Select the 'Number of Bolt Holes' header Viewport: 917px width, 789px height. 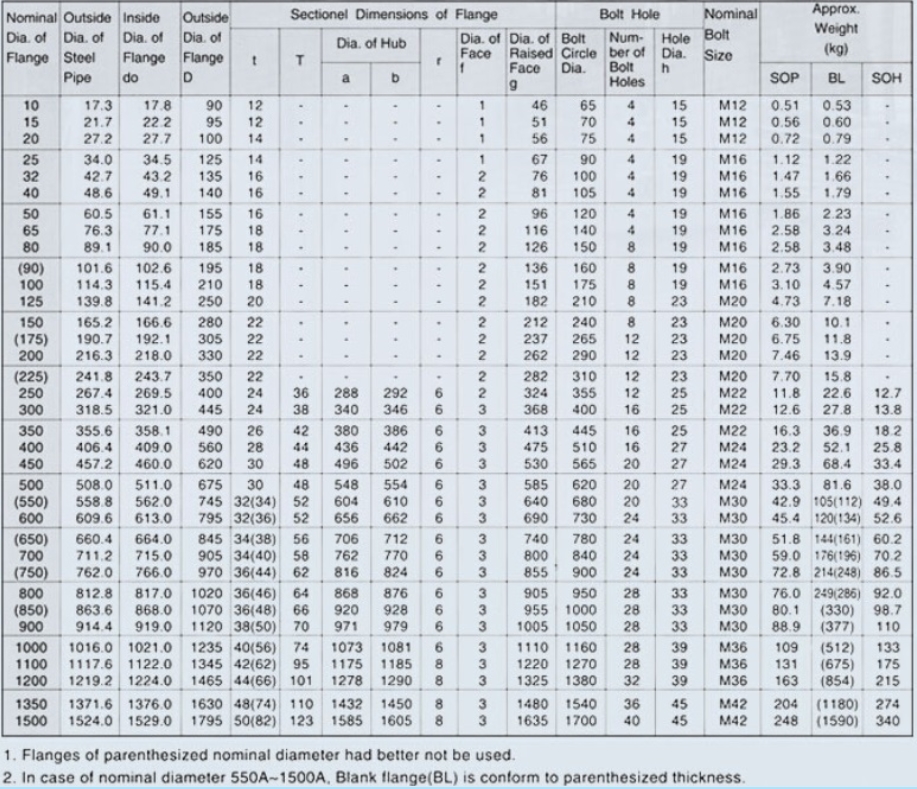pyautogui.click(x=627, y=60)
